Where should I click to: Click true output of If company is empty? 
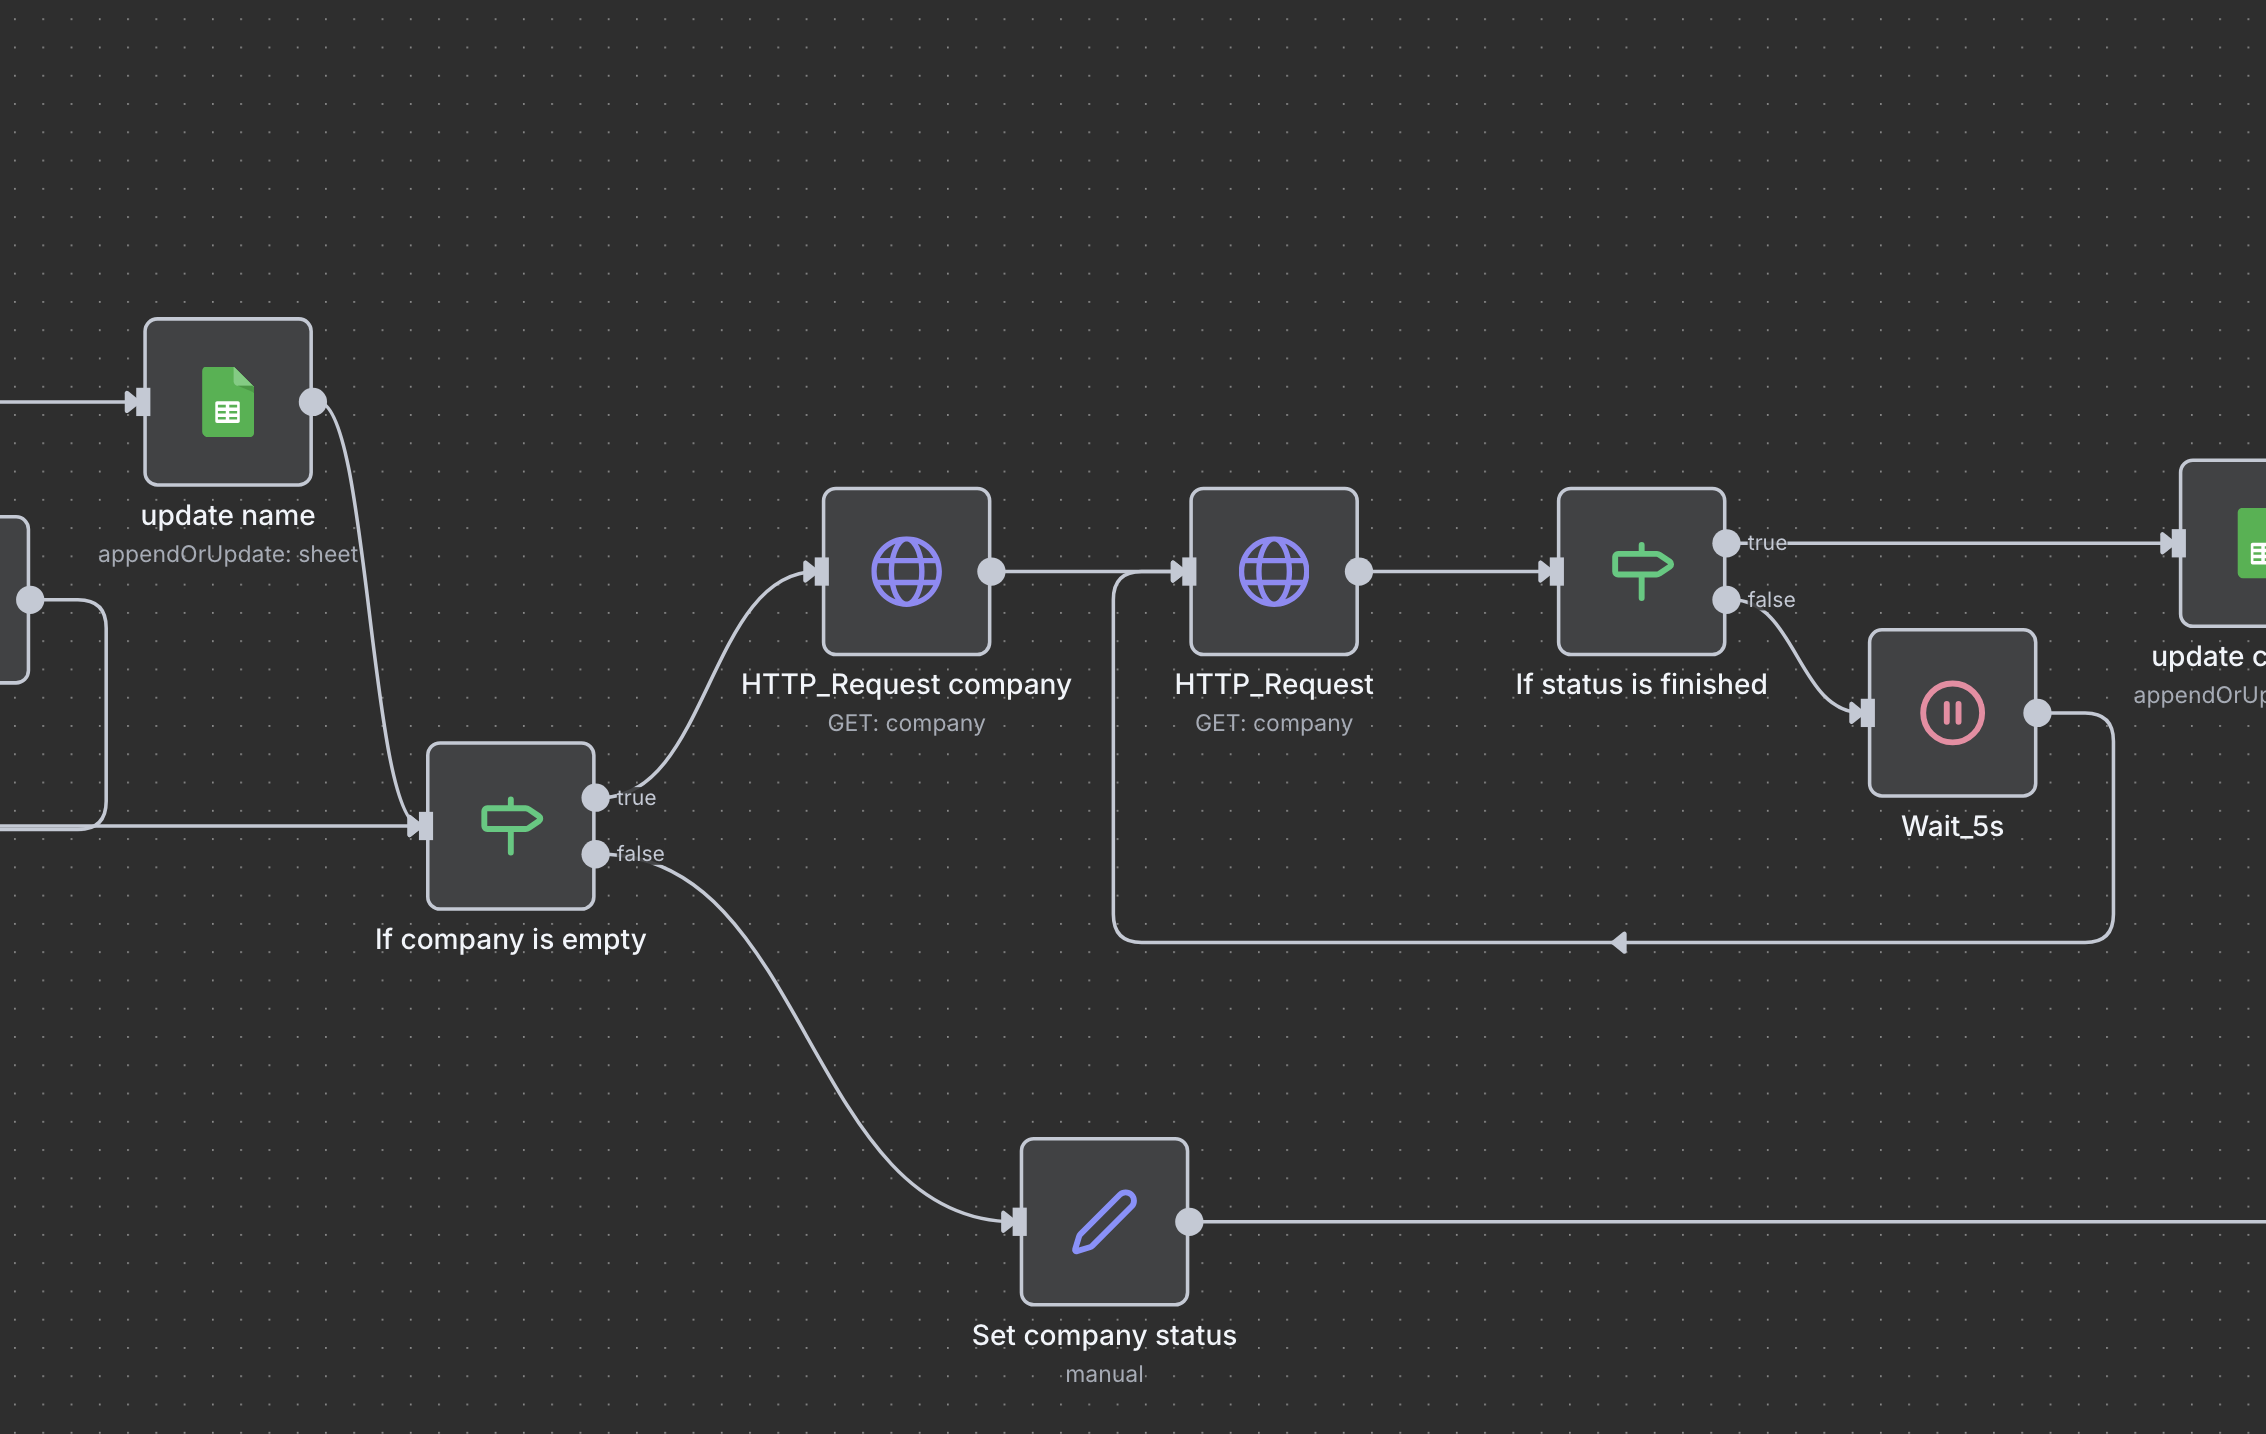[595, 797]
